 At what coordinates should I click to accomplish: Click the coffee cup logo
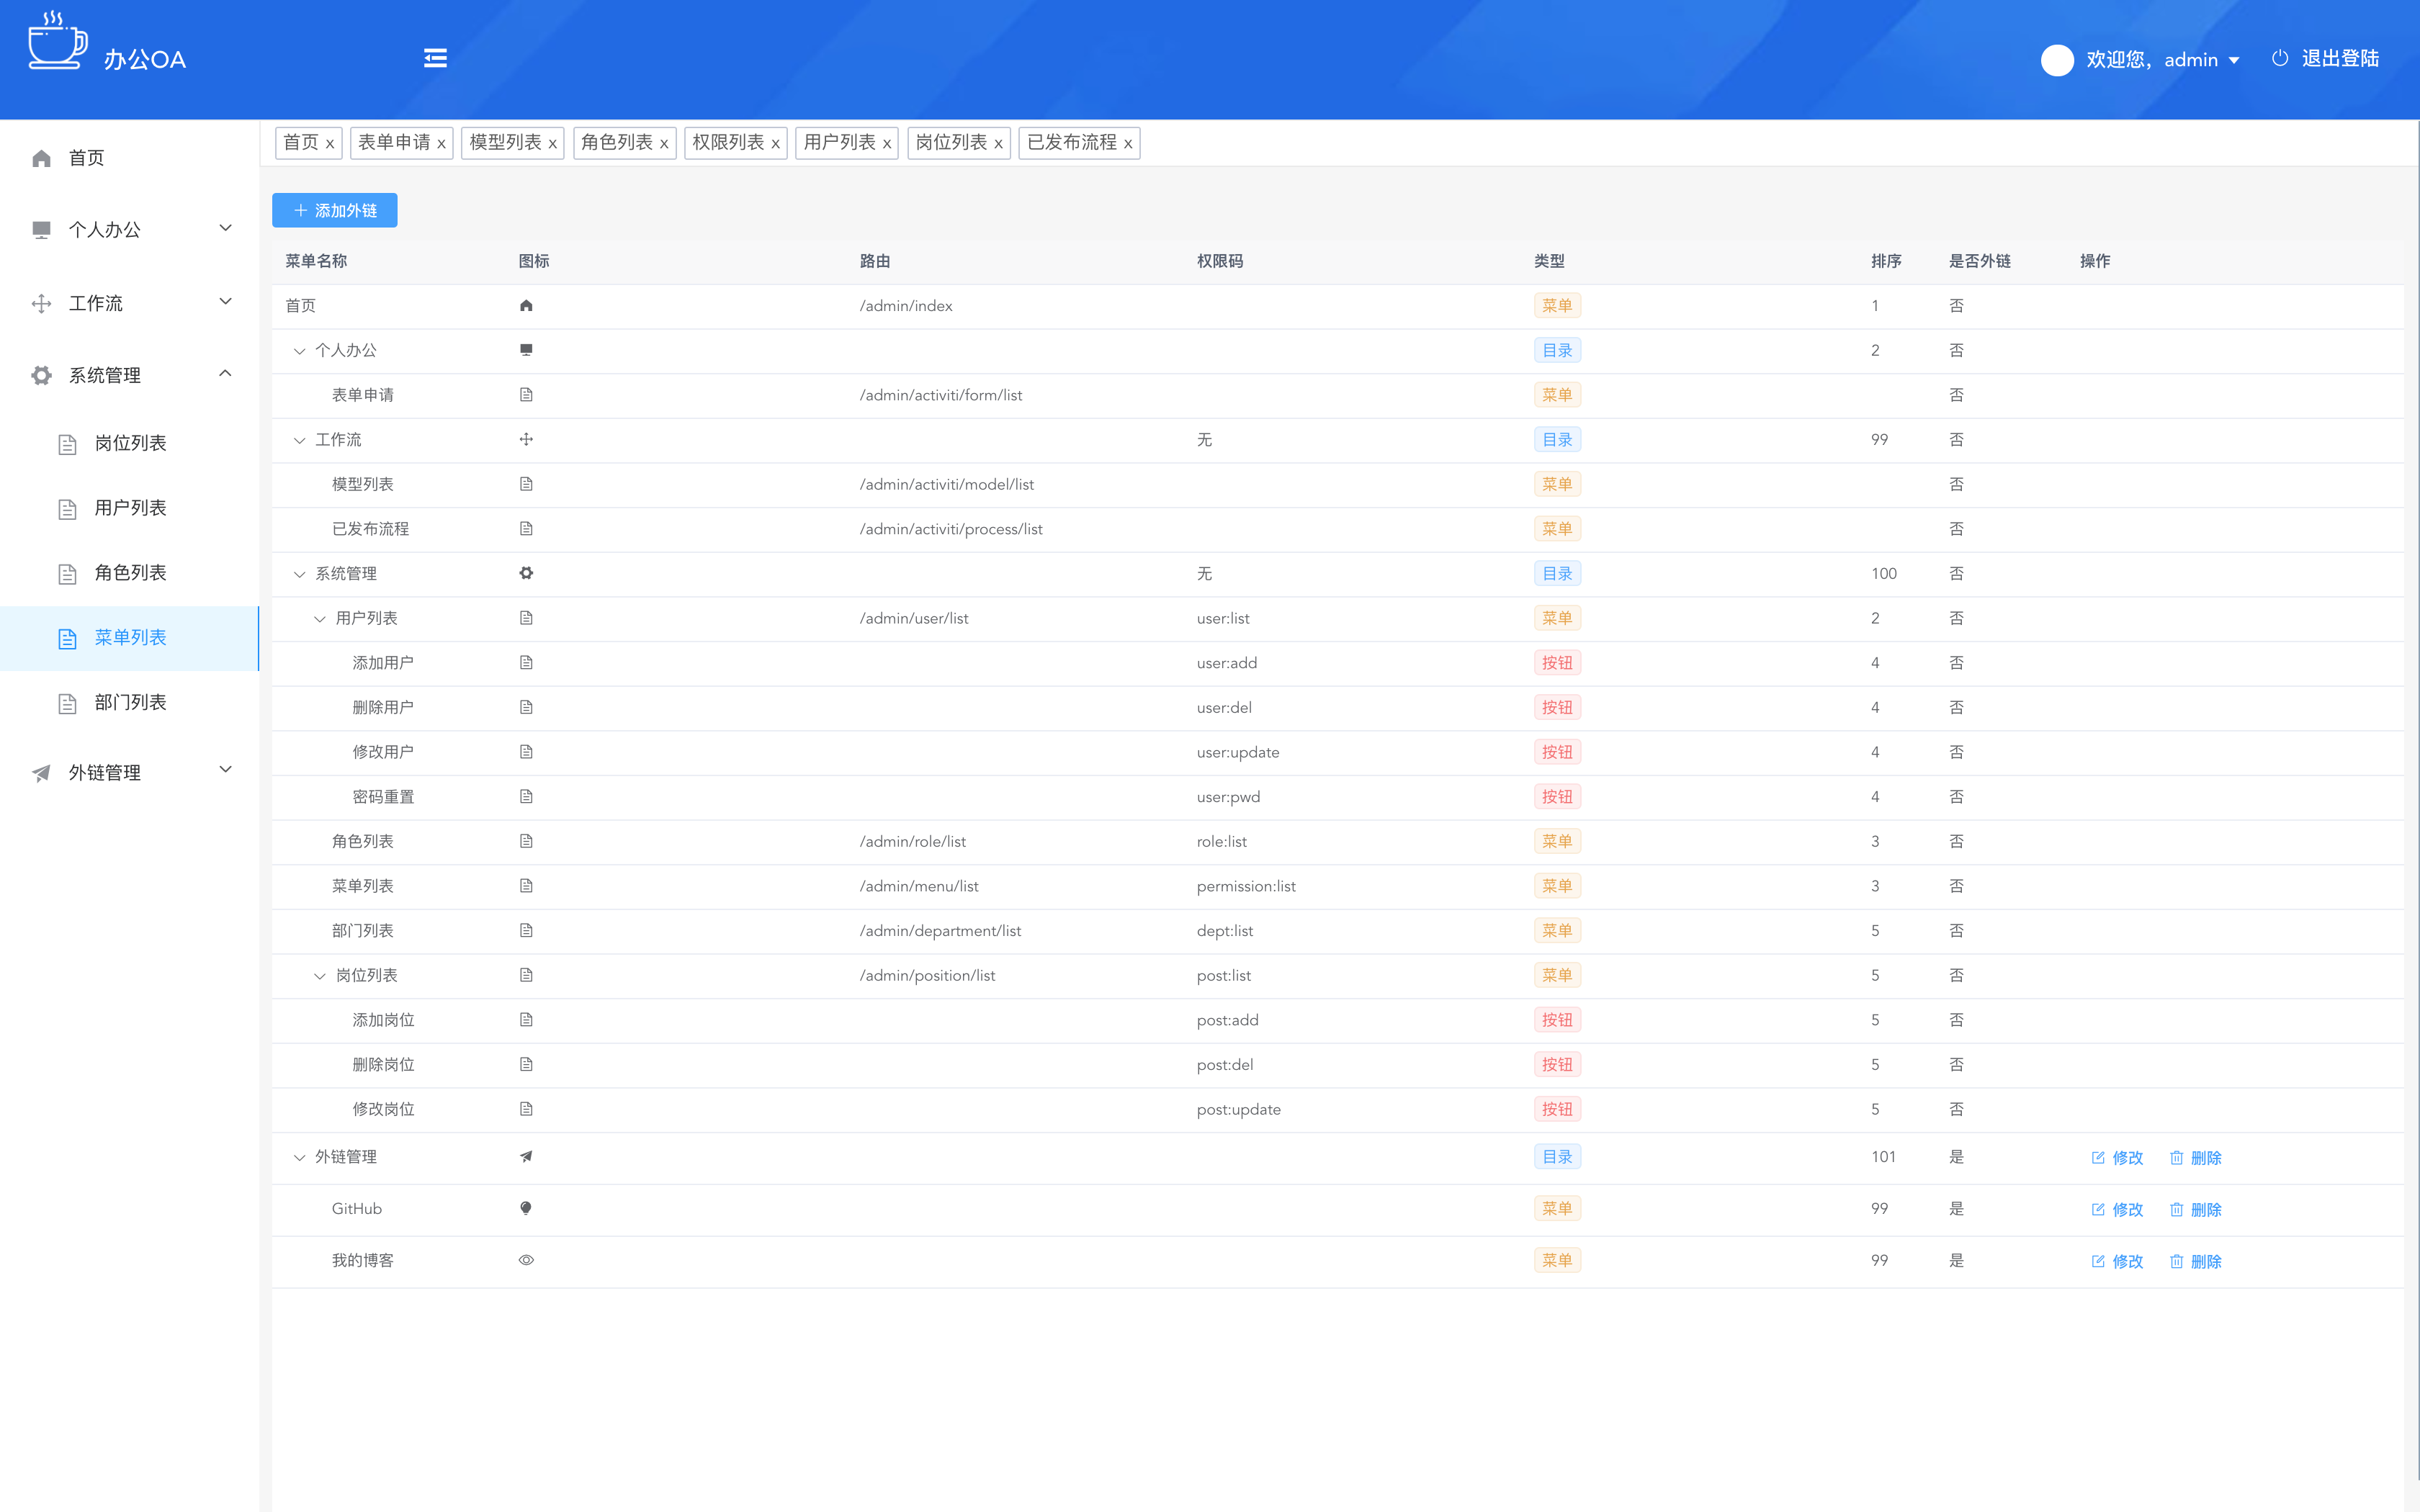point(57,41)
